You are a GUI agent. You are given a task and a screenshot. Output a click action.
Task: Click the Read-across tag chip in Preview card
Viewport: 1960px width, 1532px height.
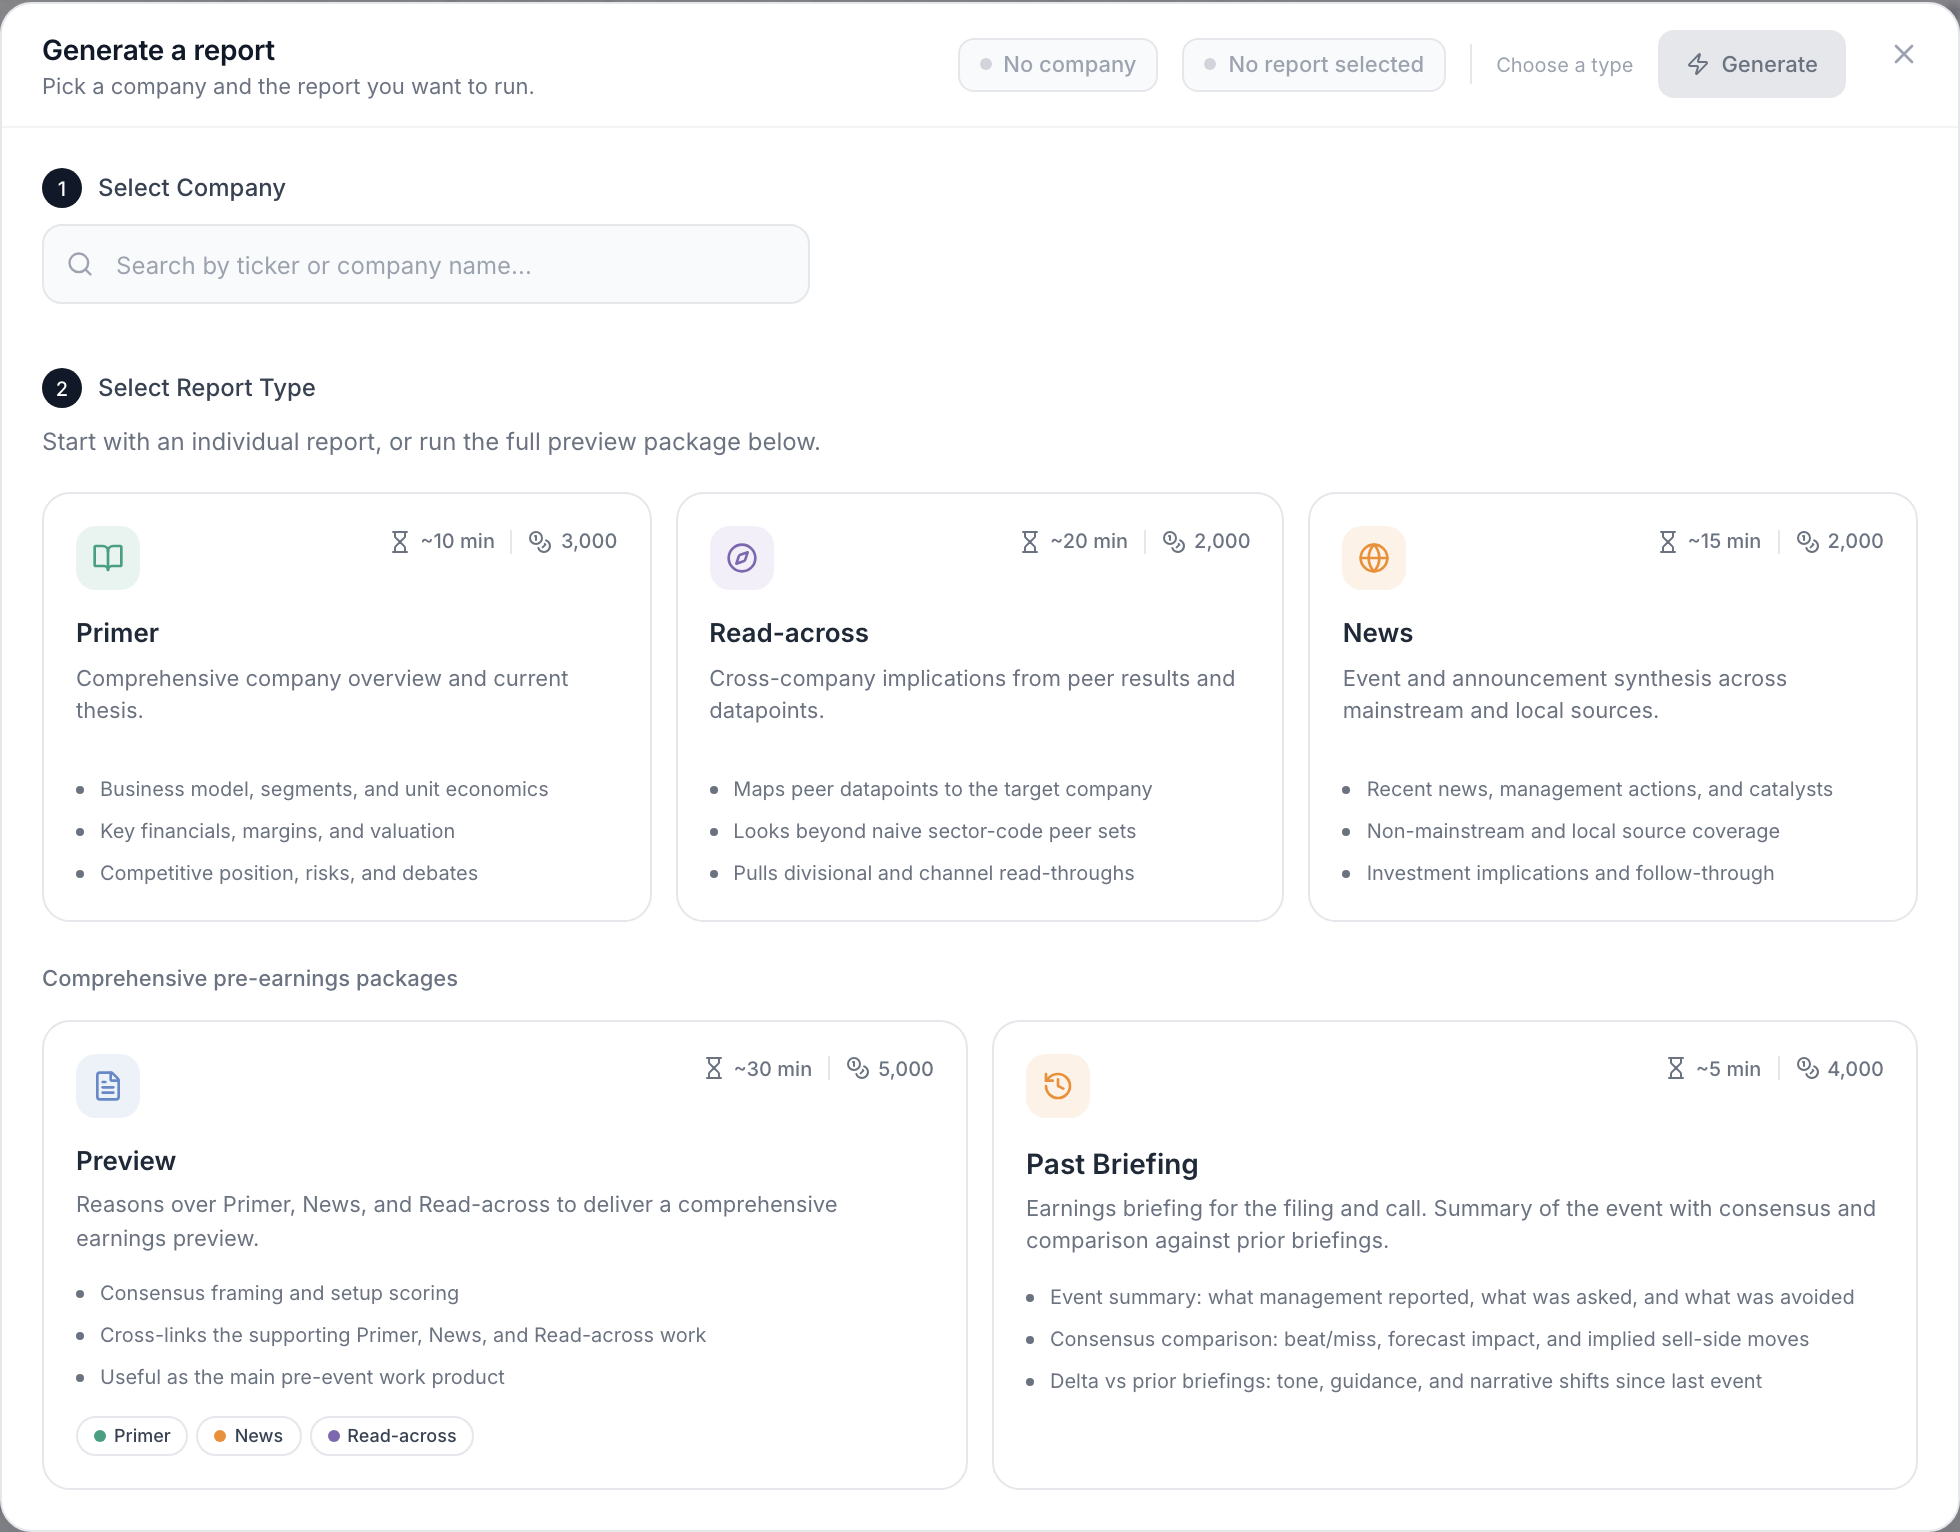click(x=392, y=1436)
